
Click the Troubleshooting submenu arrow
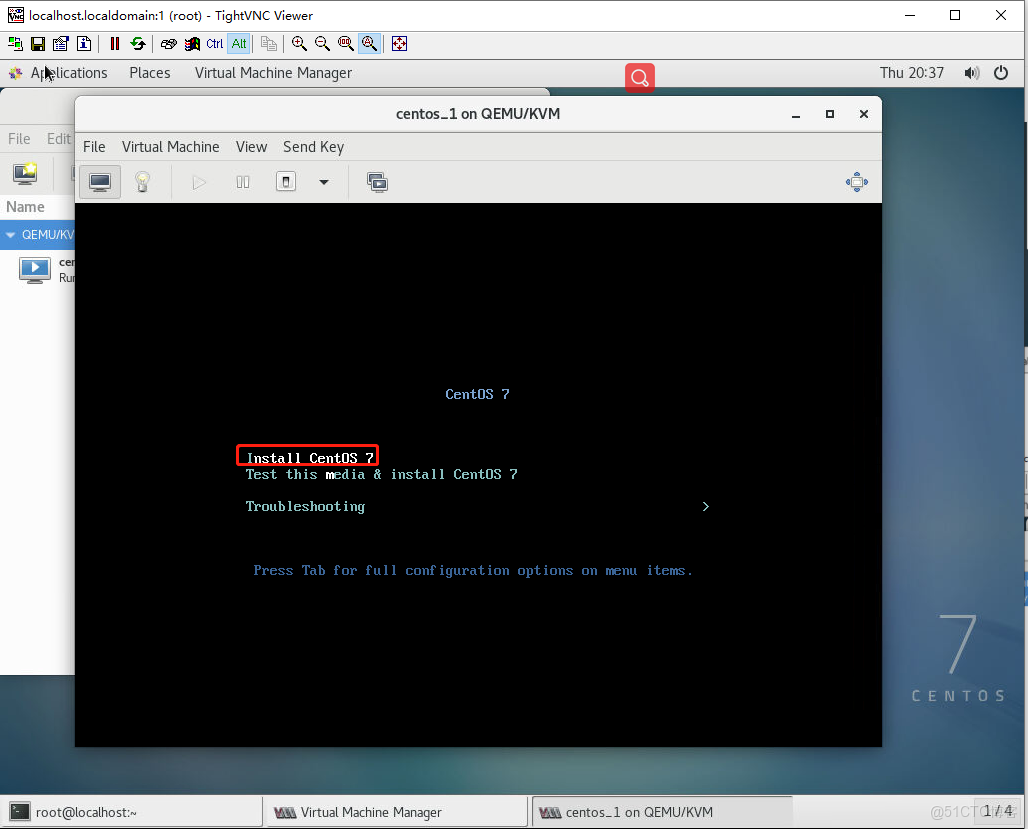coord(705,506)
